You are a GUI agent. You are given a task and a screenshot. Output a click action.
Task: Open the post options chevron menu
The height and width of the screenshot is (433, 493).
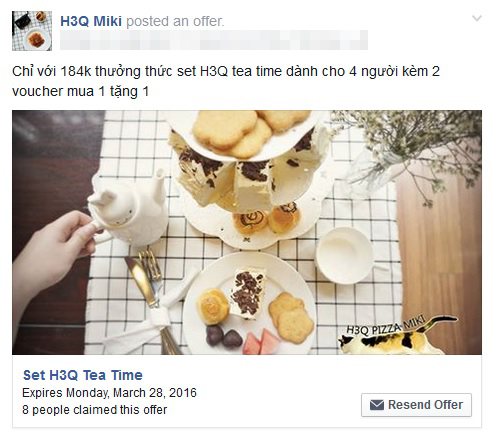point(477,18)
